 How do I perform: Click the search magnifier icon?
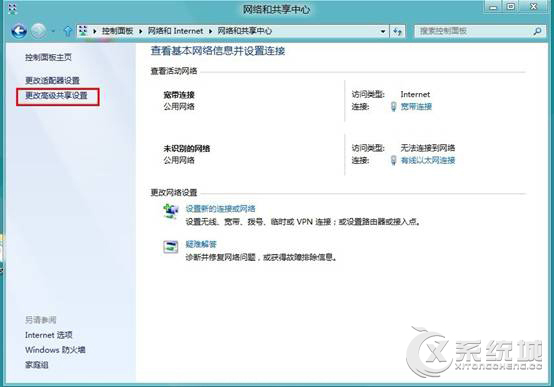(537, 31)
